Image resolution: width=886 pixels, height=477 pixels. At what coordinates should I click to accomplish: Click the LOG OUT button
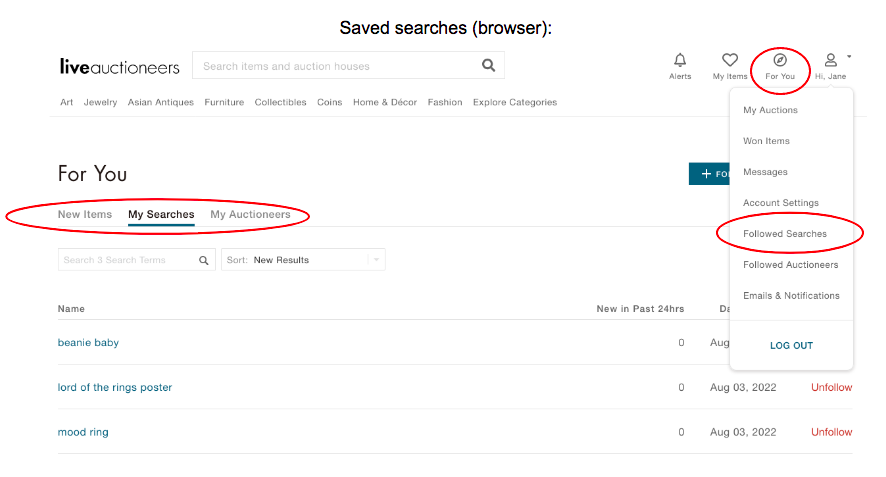tap(791, 346)
